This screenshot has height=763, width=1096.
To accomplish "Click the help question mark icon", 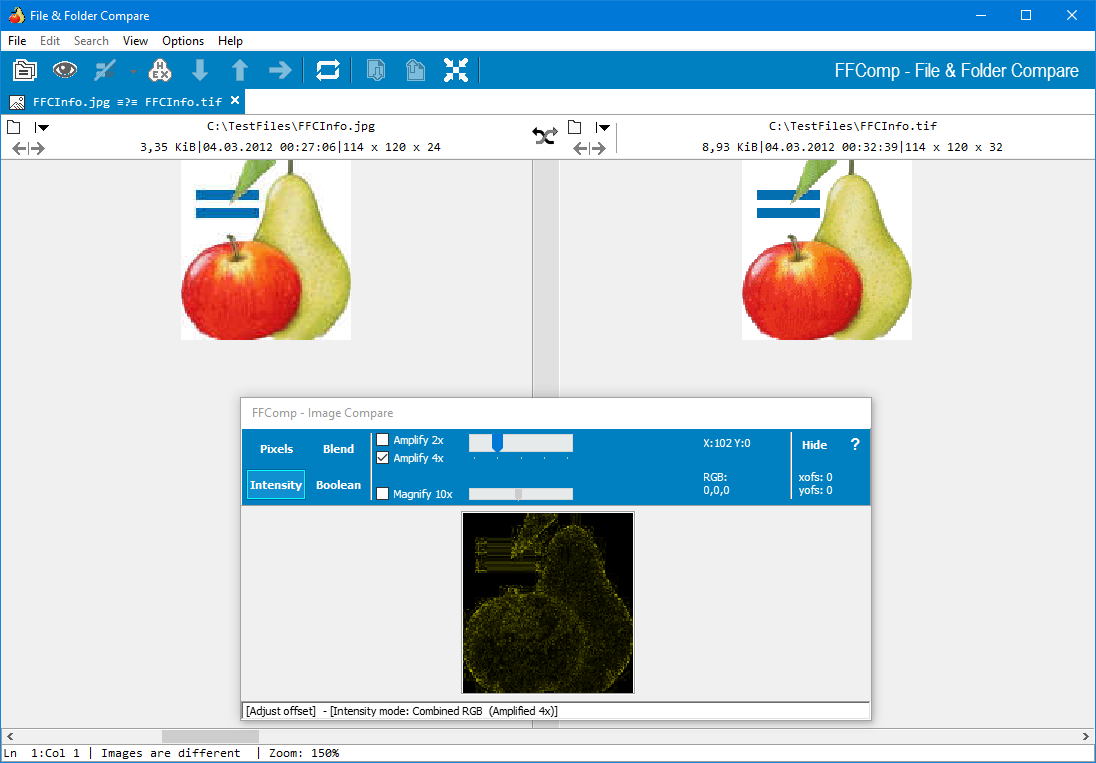I will click(x=855, y=445).
